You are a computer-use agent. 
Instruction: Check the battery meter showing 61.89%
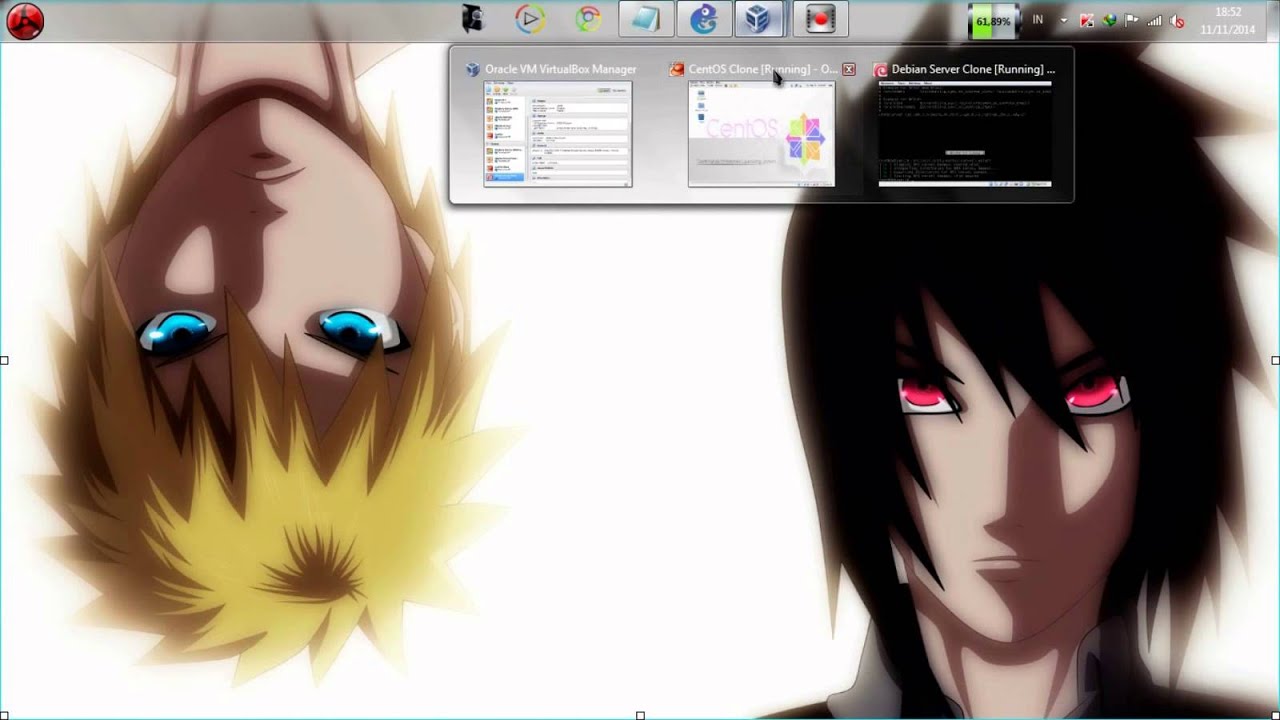tap(993, 21)
